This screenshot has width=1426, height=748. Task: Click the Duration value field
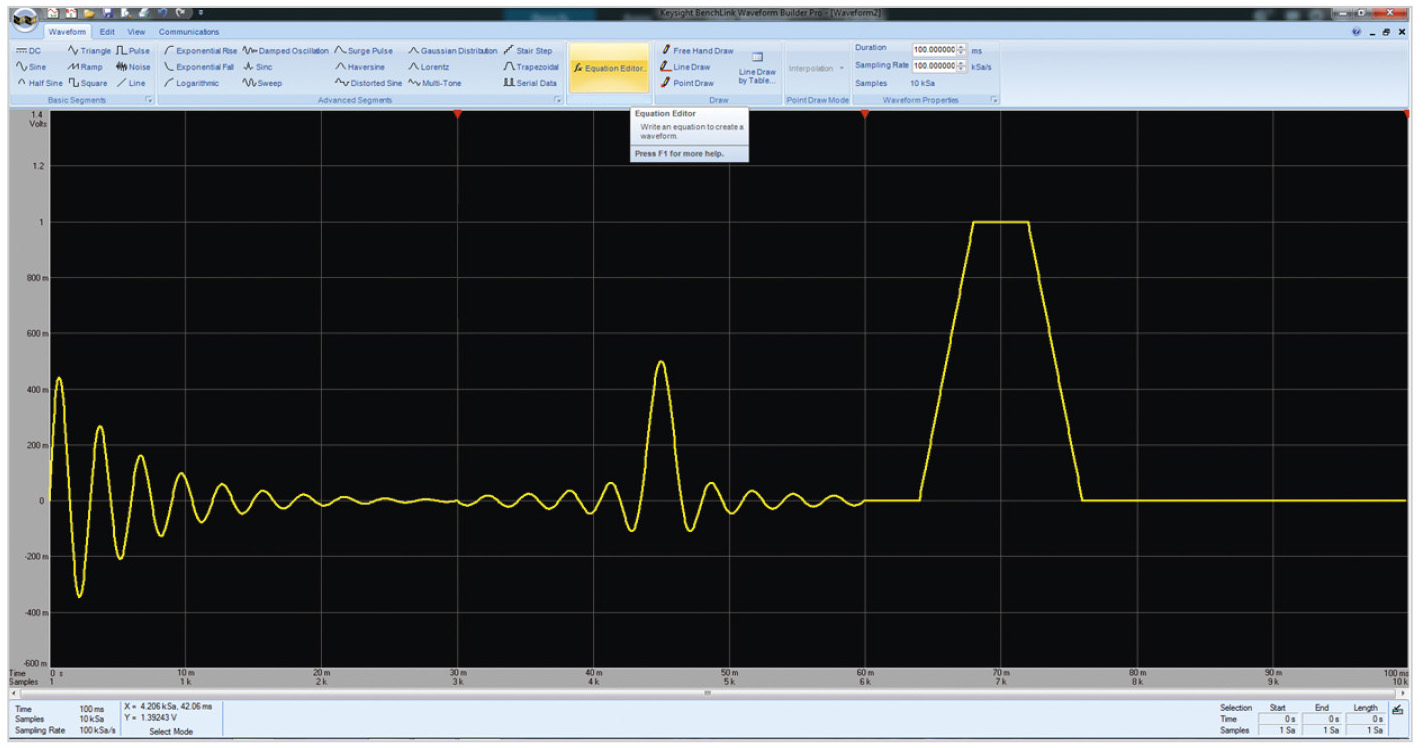pyautogui.click(x=934, y=49)
